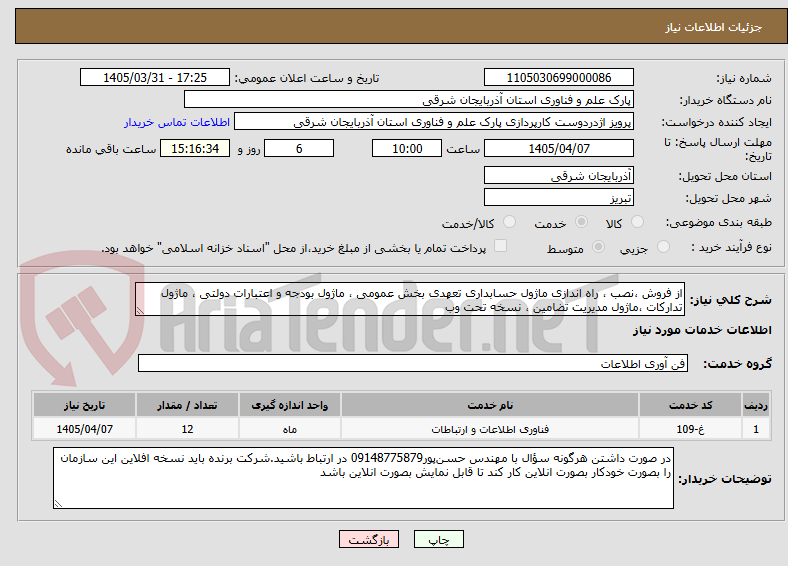This screenshot has width=788, height=566.
Task: Click the buyer organization name field
Action: pyautogui.click(x=409, y=100)
